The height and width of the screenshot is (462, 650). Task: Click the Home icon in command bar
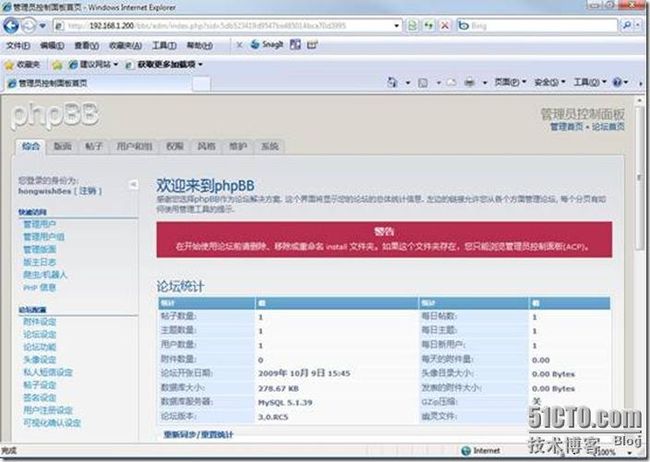coord(392,83)
